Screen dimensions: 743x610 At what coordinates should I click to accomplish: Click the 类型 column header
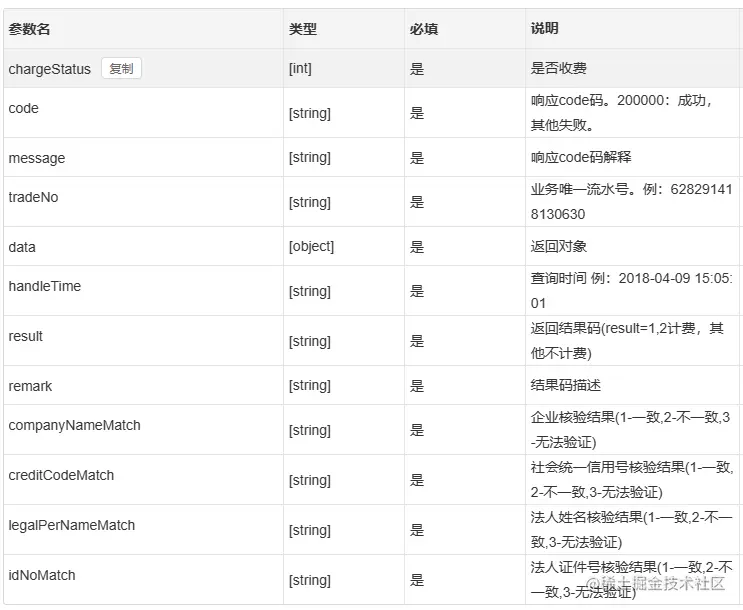pos(303,29)
